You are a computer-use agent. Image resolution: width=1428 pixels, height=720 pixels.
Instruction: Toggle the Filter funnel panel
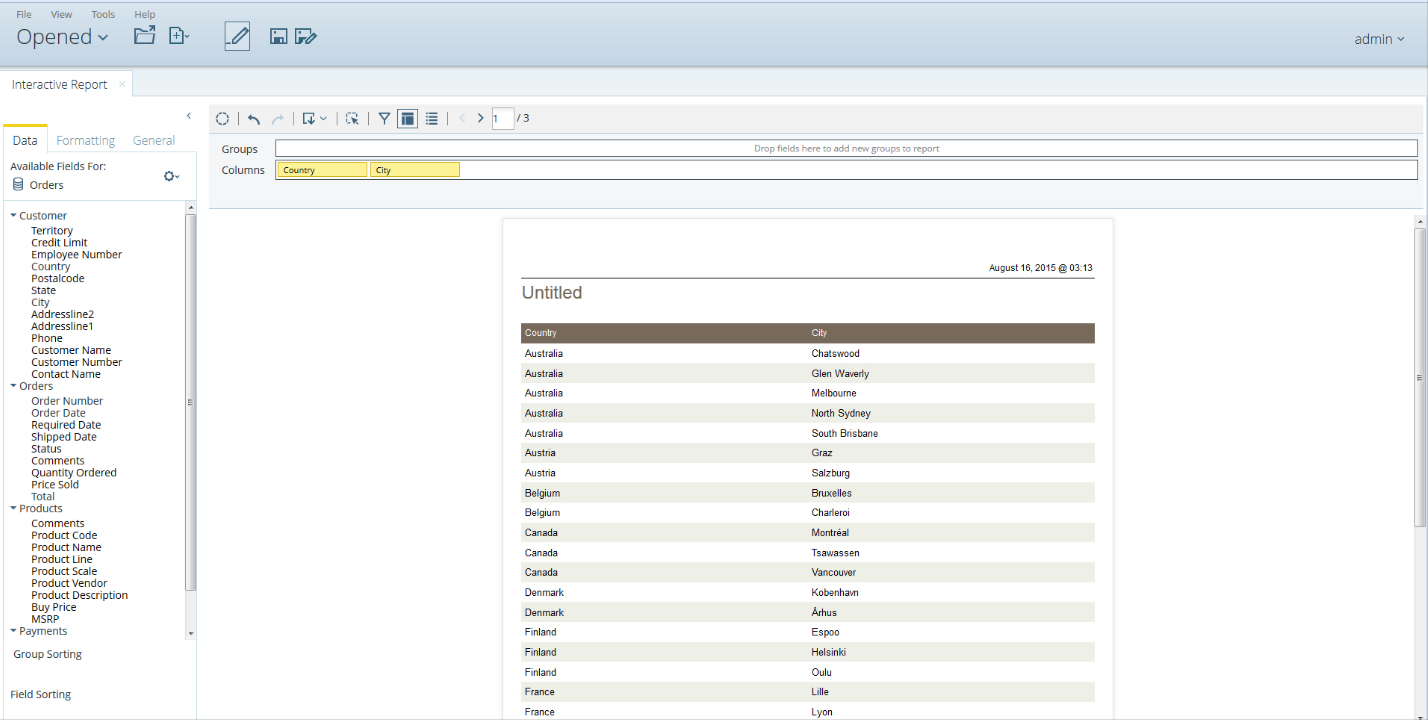(384, 119)
